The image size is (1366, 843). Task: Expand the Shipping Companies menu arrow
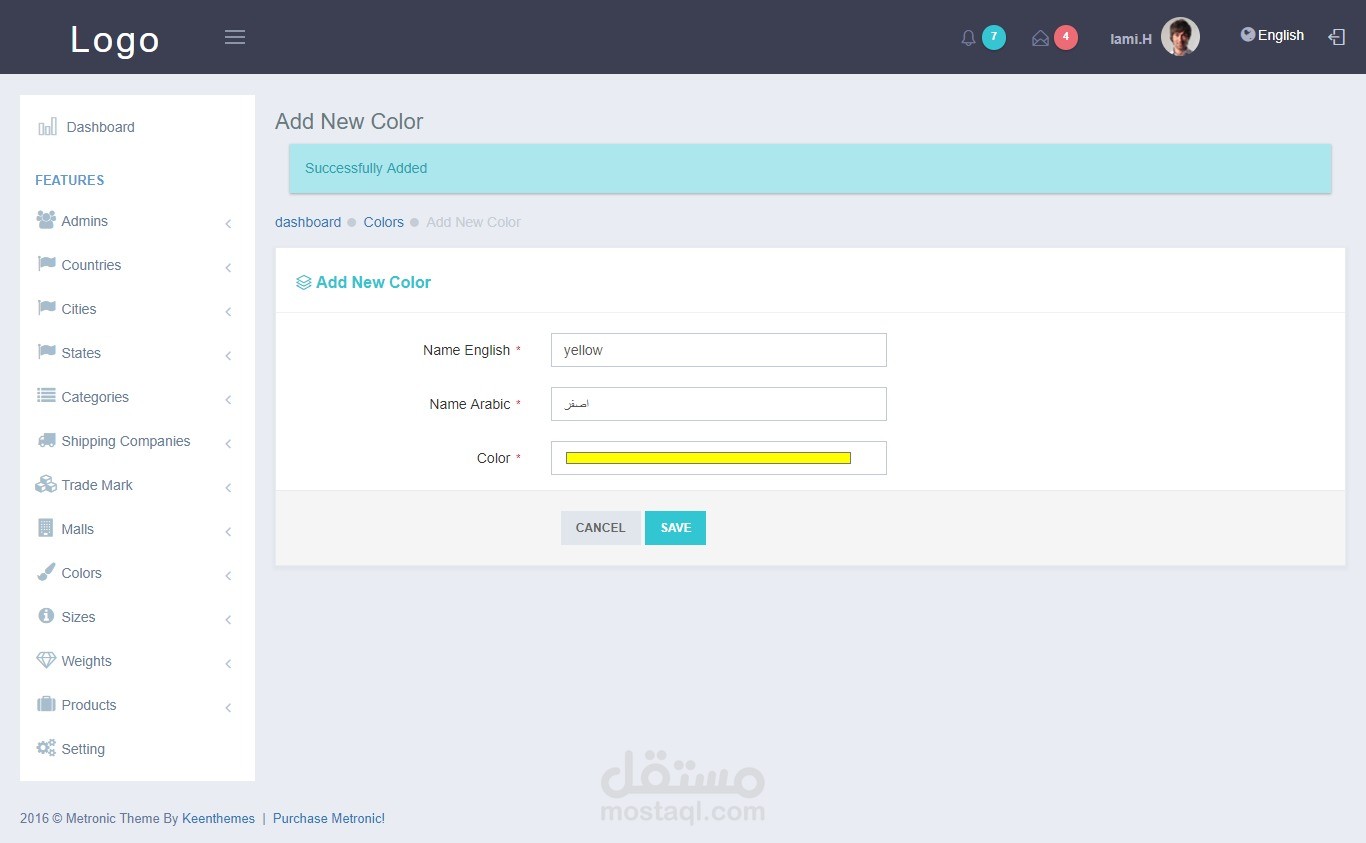point(228,443)
